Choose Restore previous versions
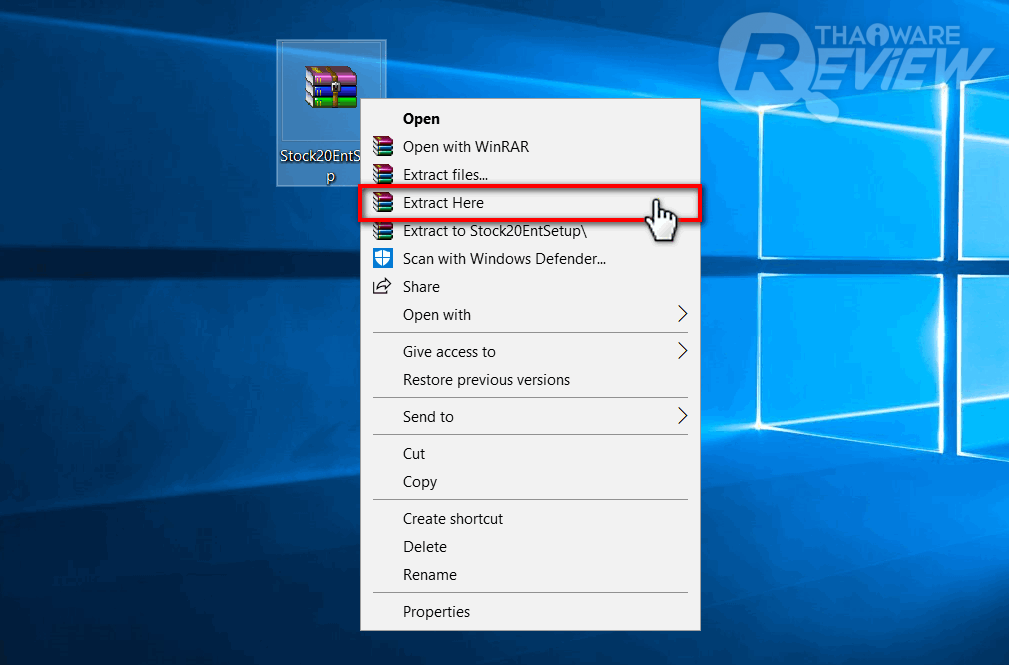 coord(530,380)
